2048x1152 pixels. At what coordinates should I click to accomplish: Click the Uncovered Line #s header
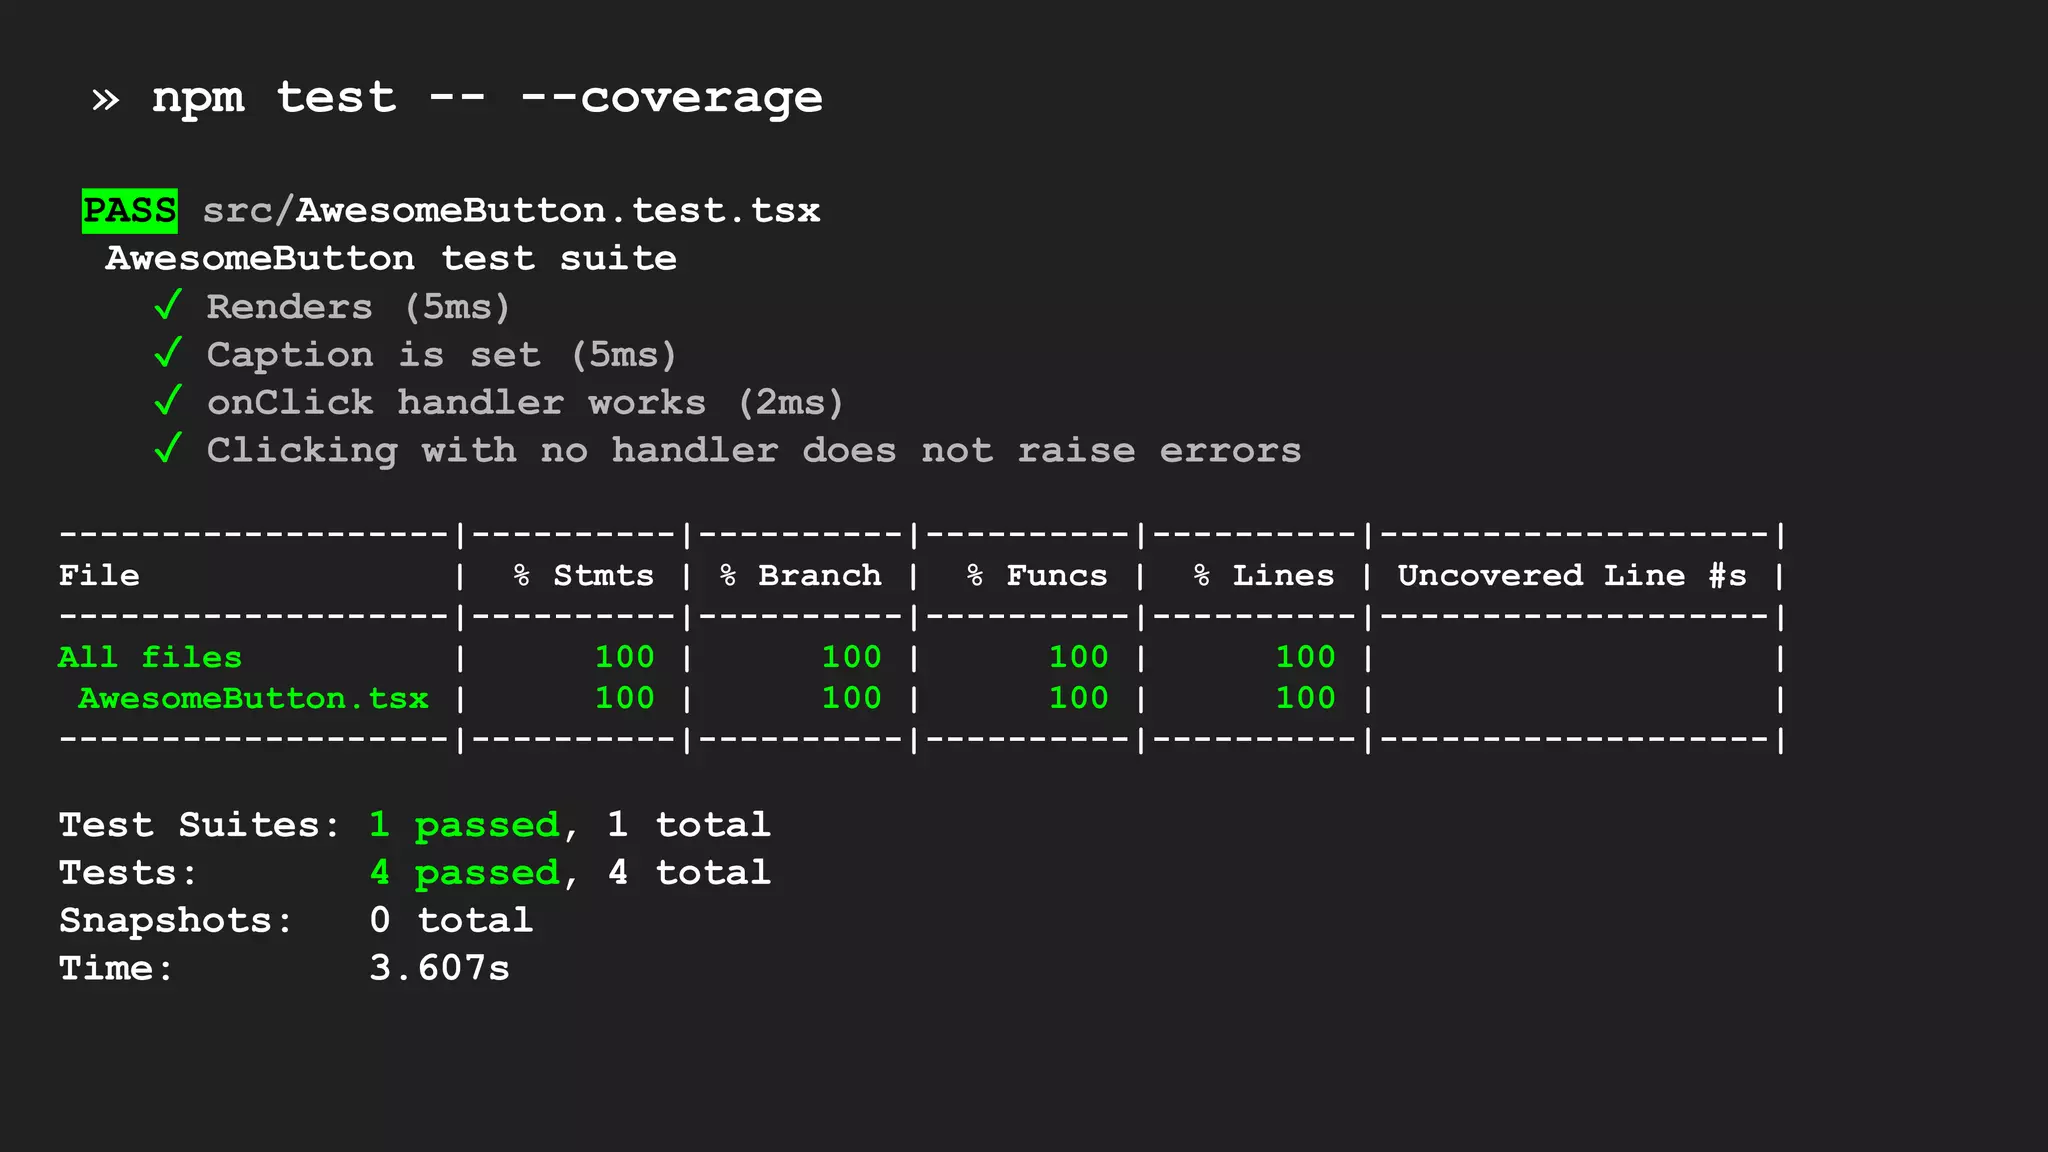[x=1571, y=576]
